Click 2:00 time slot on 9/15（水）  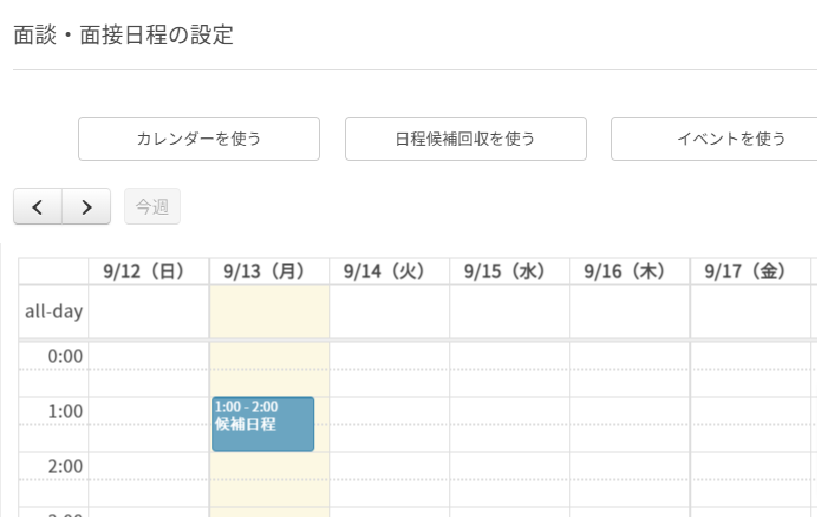[509, 466]
